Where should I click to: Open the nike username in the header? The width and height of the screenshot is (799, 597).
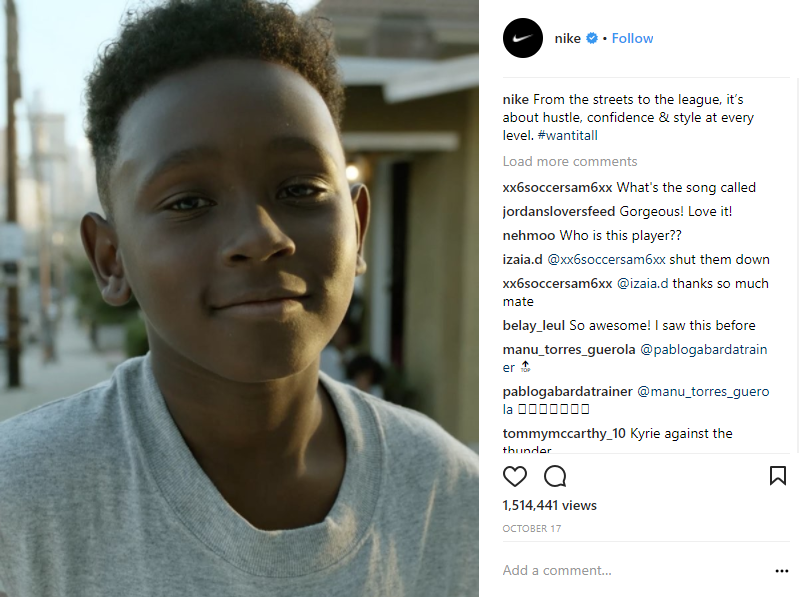pos(567,38)
